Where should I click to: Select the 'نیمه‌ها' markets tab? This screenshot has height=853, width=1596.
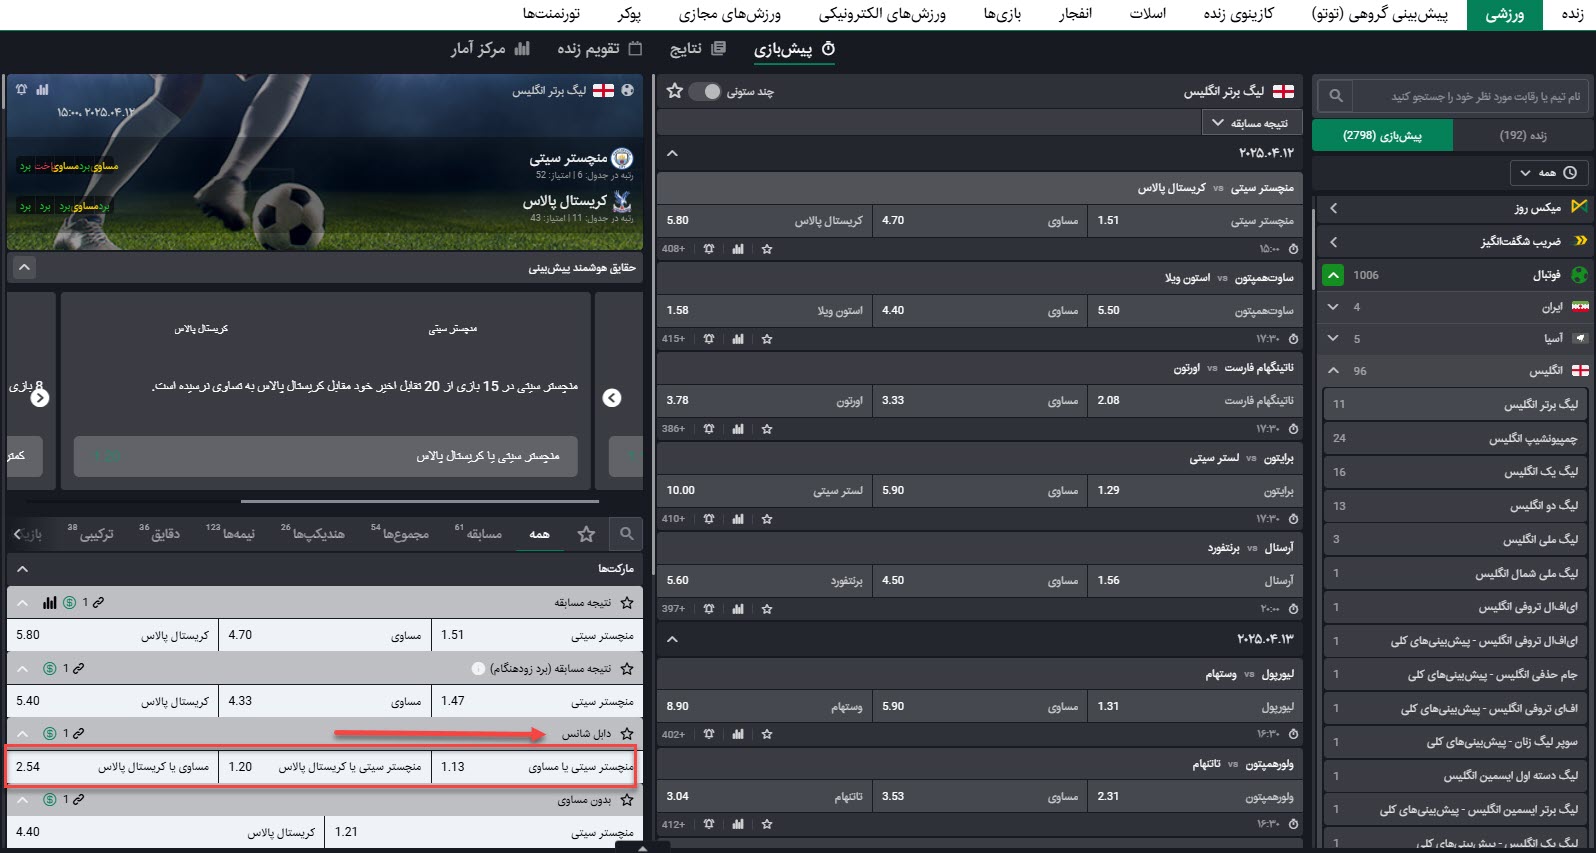tap(231, 534)
